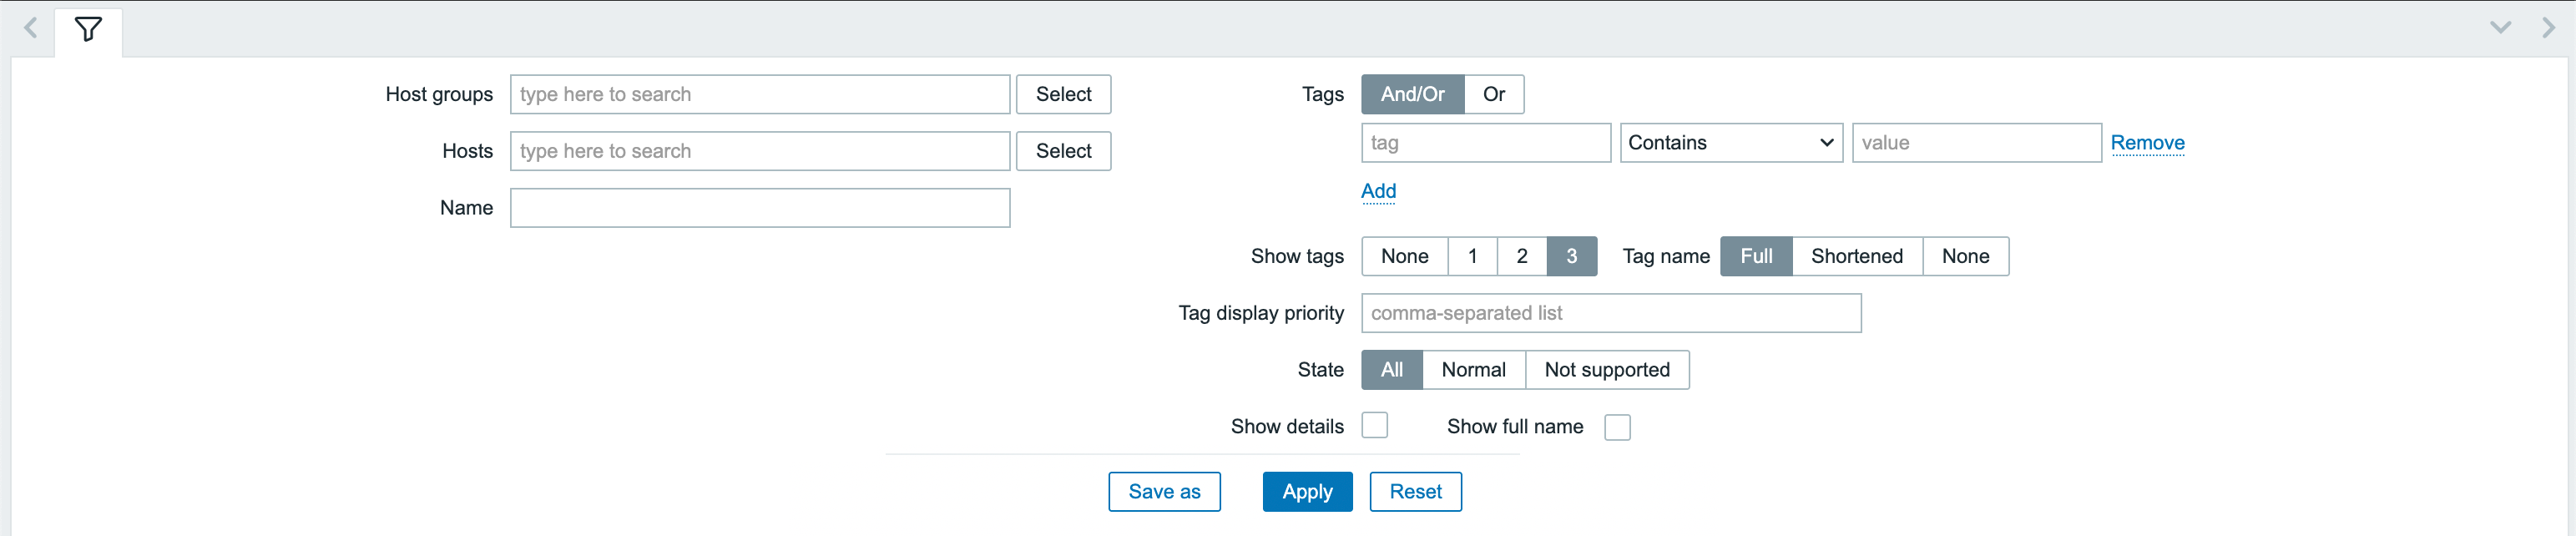Click into the Name input field
The image size is (2576, 536).
pos(760,208)
